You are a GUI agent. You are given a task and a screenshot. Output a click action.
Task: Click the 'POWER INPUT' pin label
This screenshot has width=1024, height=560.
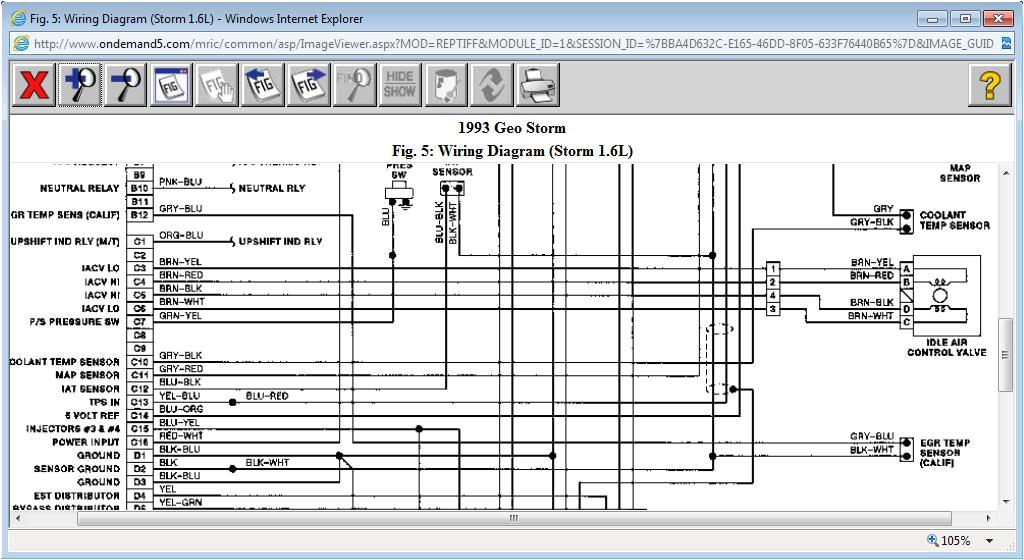[86, 443]
